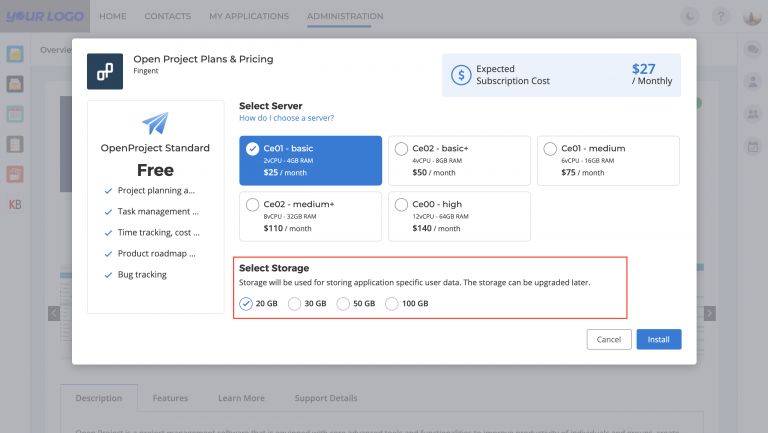Screen dimensions: 768x433
Task: Click the 'Product roadmap ...' feature item
Action: 150,254
